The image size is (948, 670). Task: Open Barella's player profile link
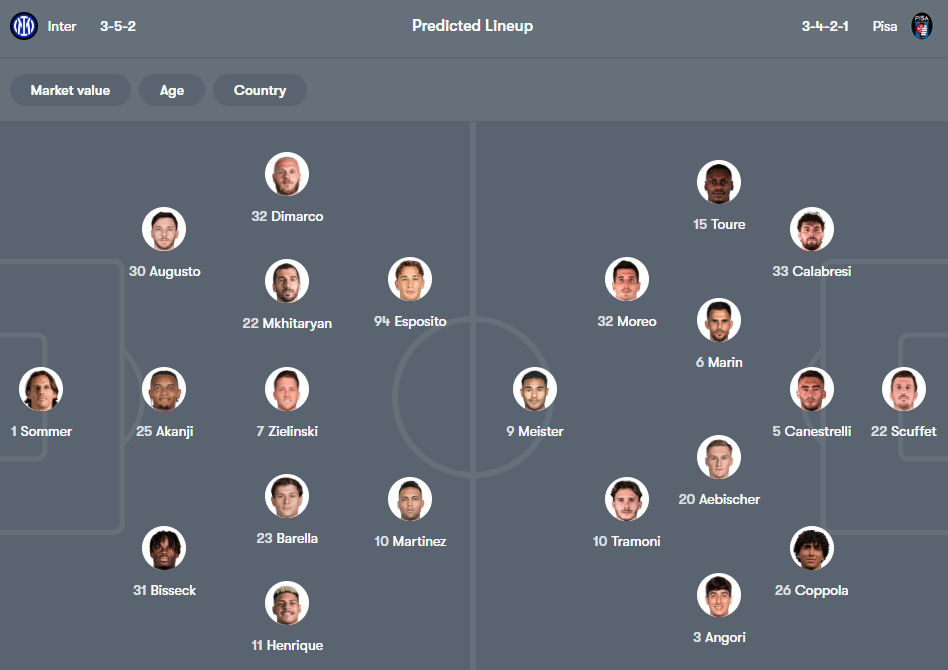pos(286,538)
